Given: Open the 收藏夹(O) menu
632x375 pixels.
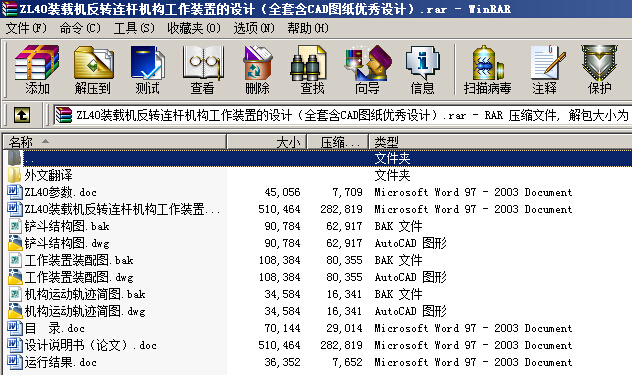Looking at the screenshot, I should (x=194, y=28).
